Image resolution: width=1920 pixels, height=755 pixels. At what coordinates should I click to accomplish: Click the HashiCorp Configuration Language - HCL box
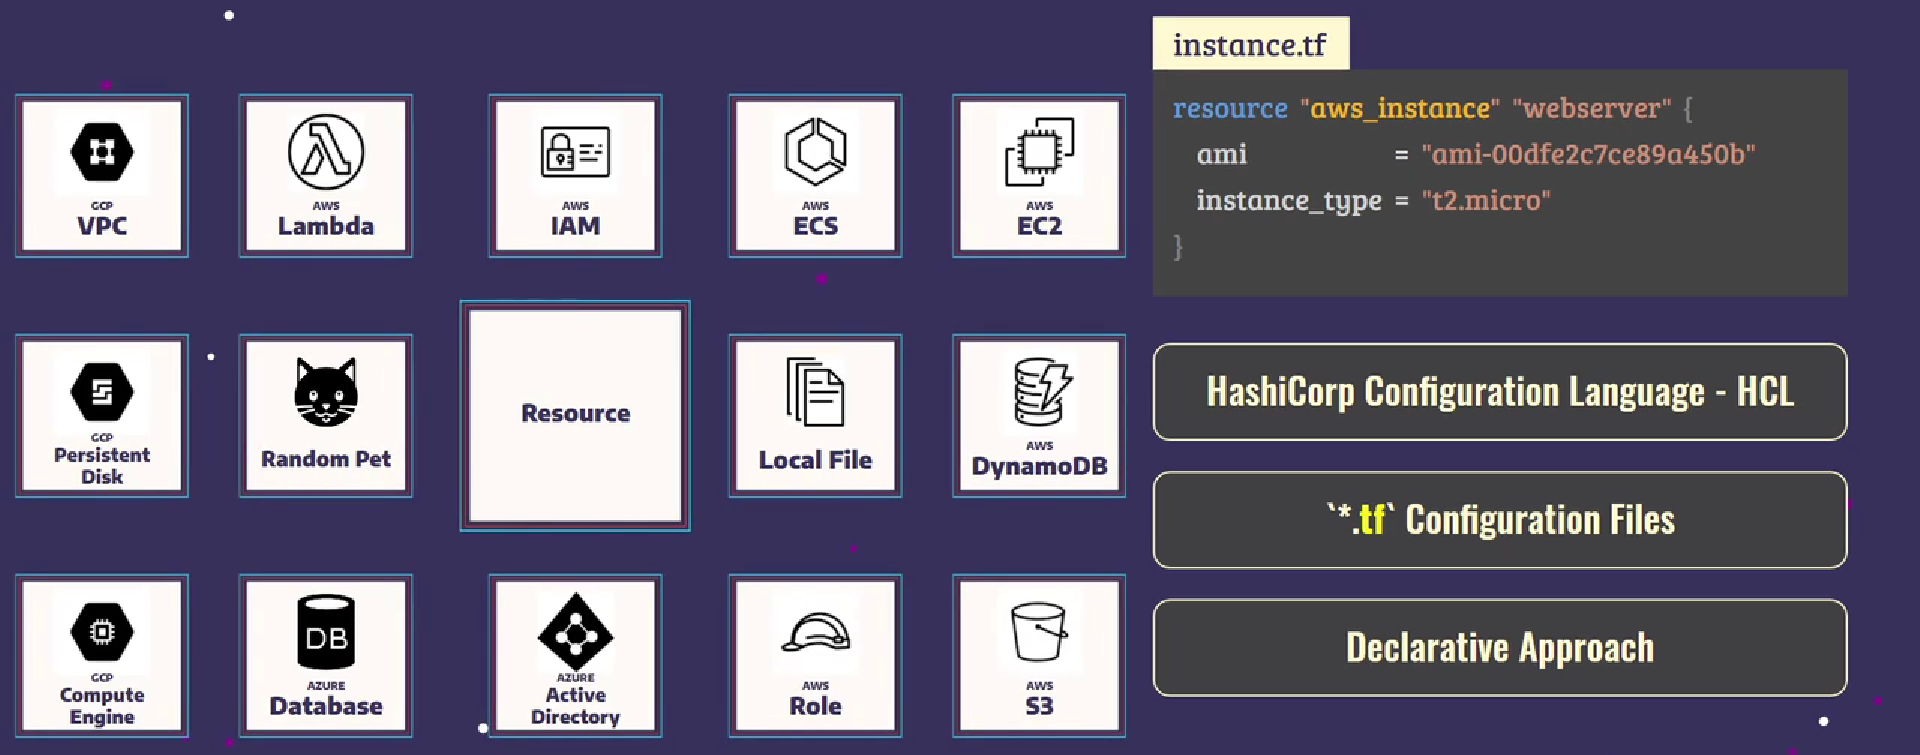[x=1500, y=392]
